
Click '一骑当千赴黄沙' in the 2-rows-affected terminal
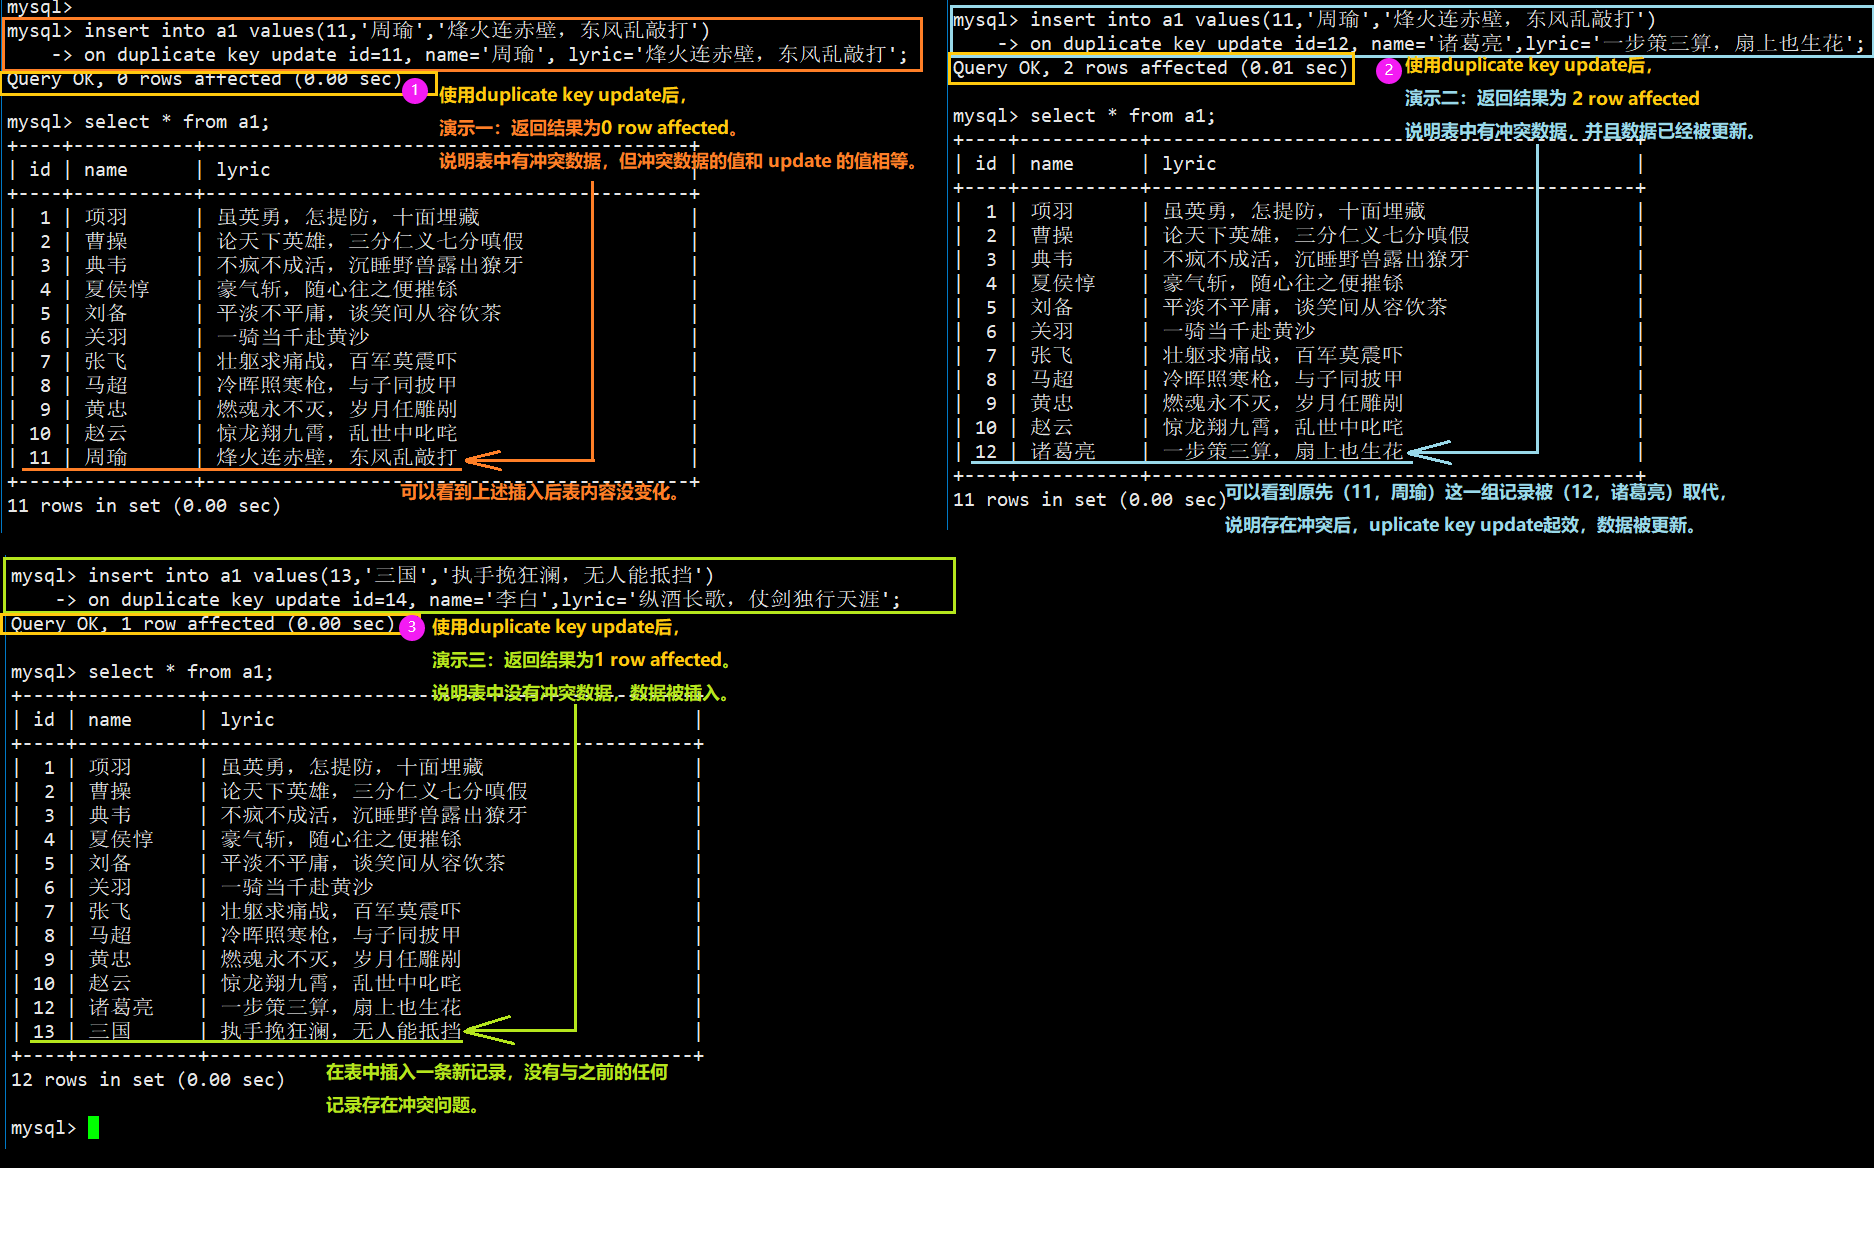(x=1240, y=332)
